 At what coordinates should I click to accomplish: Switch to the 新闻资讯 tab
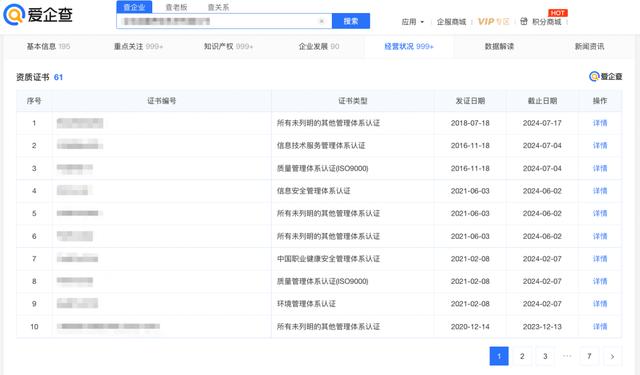[589, 47]
